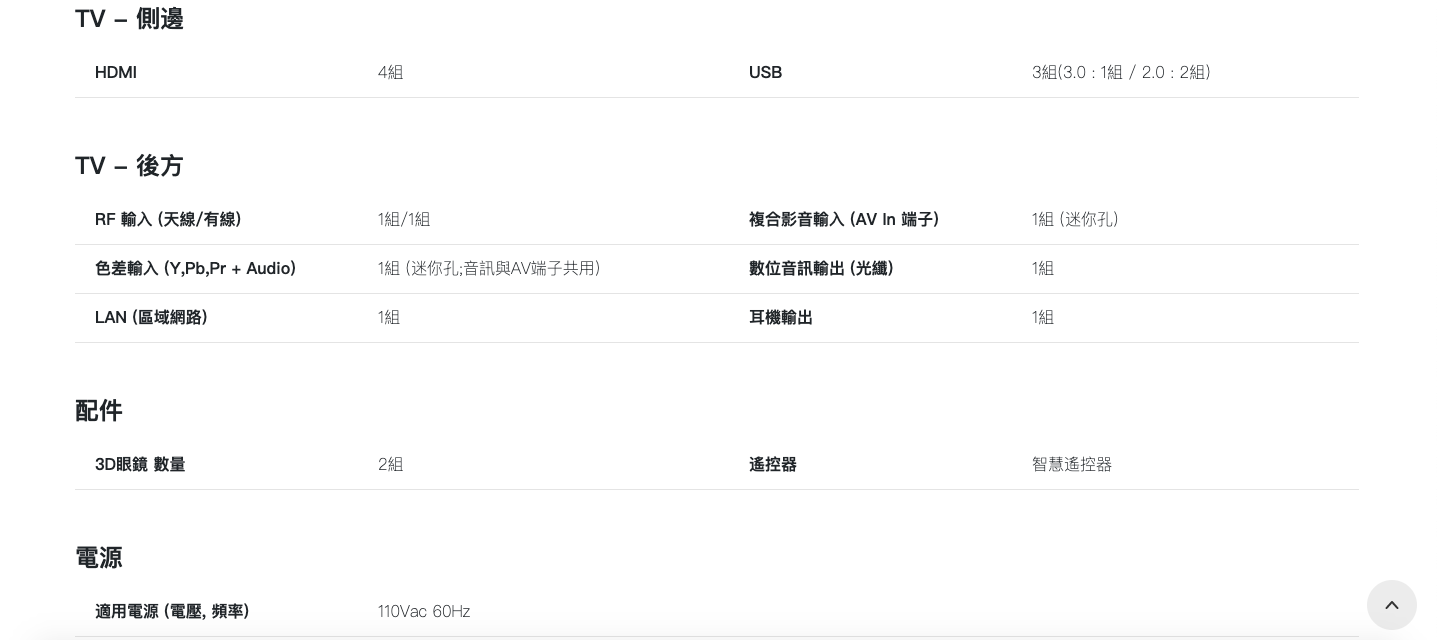1437x640 pixels.
Task: Click the 適用電源 (電壓, 頻率) label
Action: 172,612
